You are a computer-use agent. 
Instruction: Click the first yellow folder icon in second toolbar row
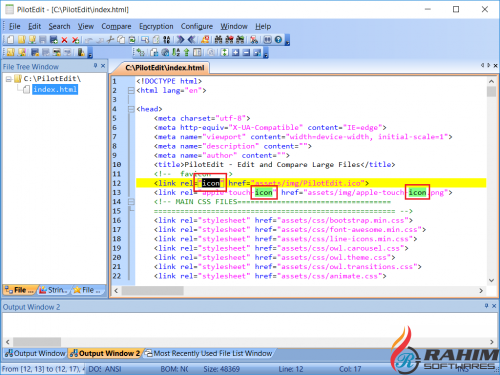pos(11,52)
